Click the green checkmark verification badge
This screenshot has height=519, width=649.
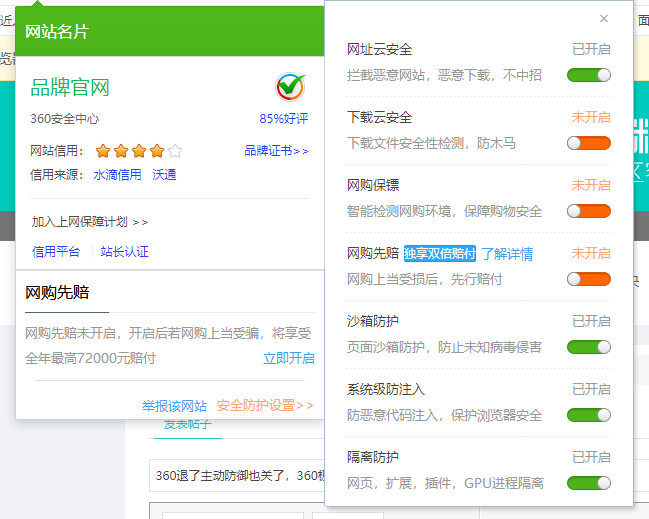pyautogui.click(x=291, y=87)
